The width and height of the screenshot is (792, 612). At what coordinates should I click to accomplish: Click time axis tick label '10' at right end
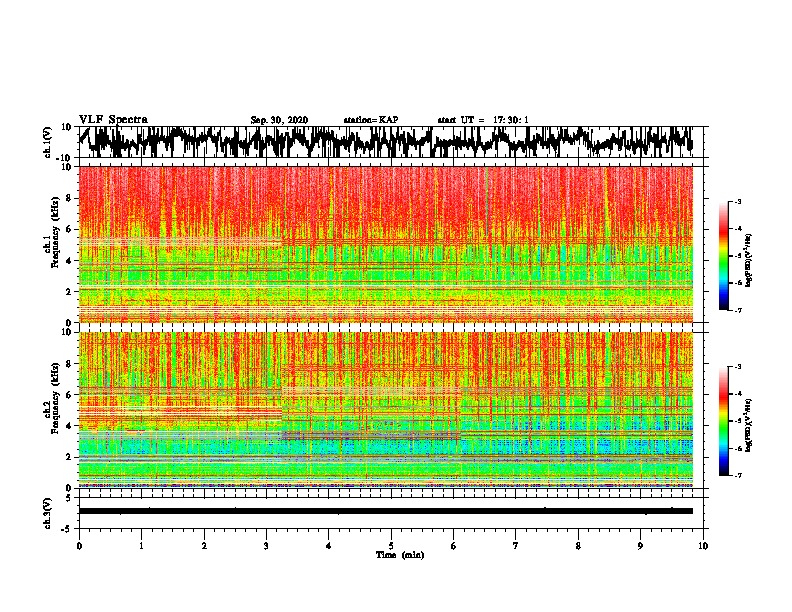click(x=703, y=546)
